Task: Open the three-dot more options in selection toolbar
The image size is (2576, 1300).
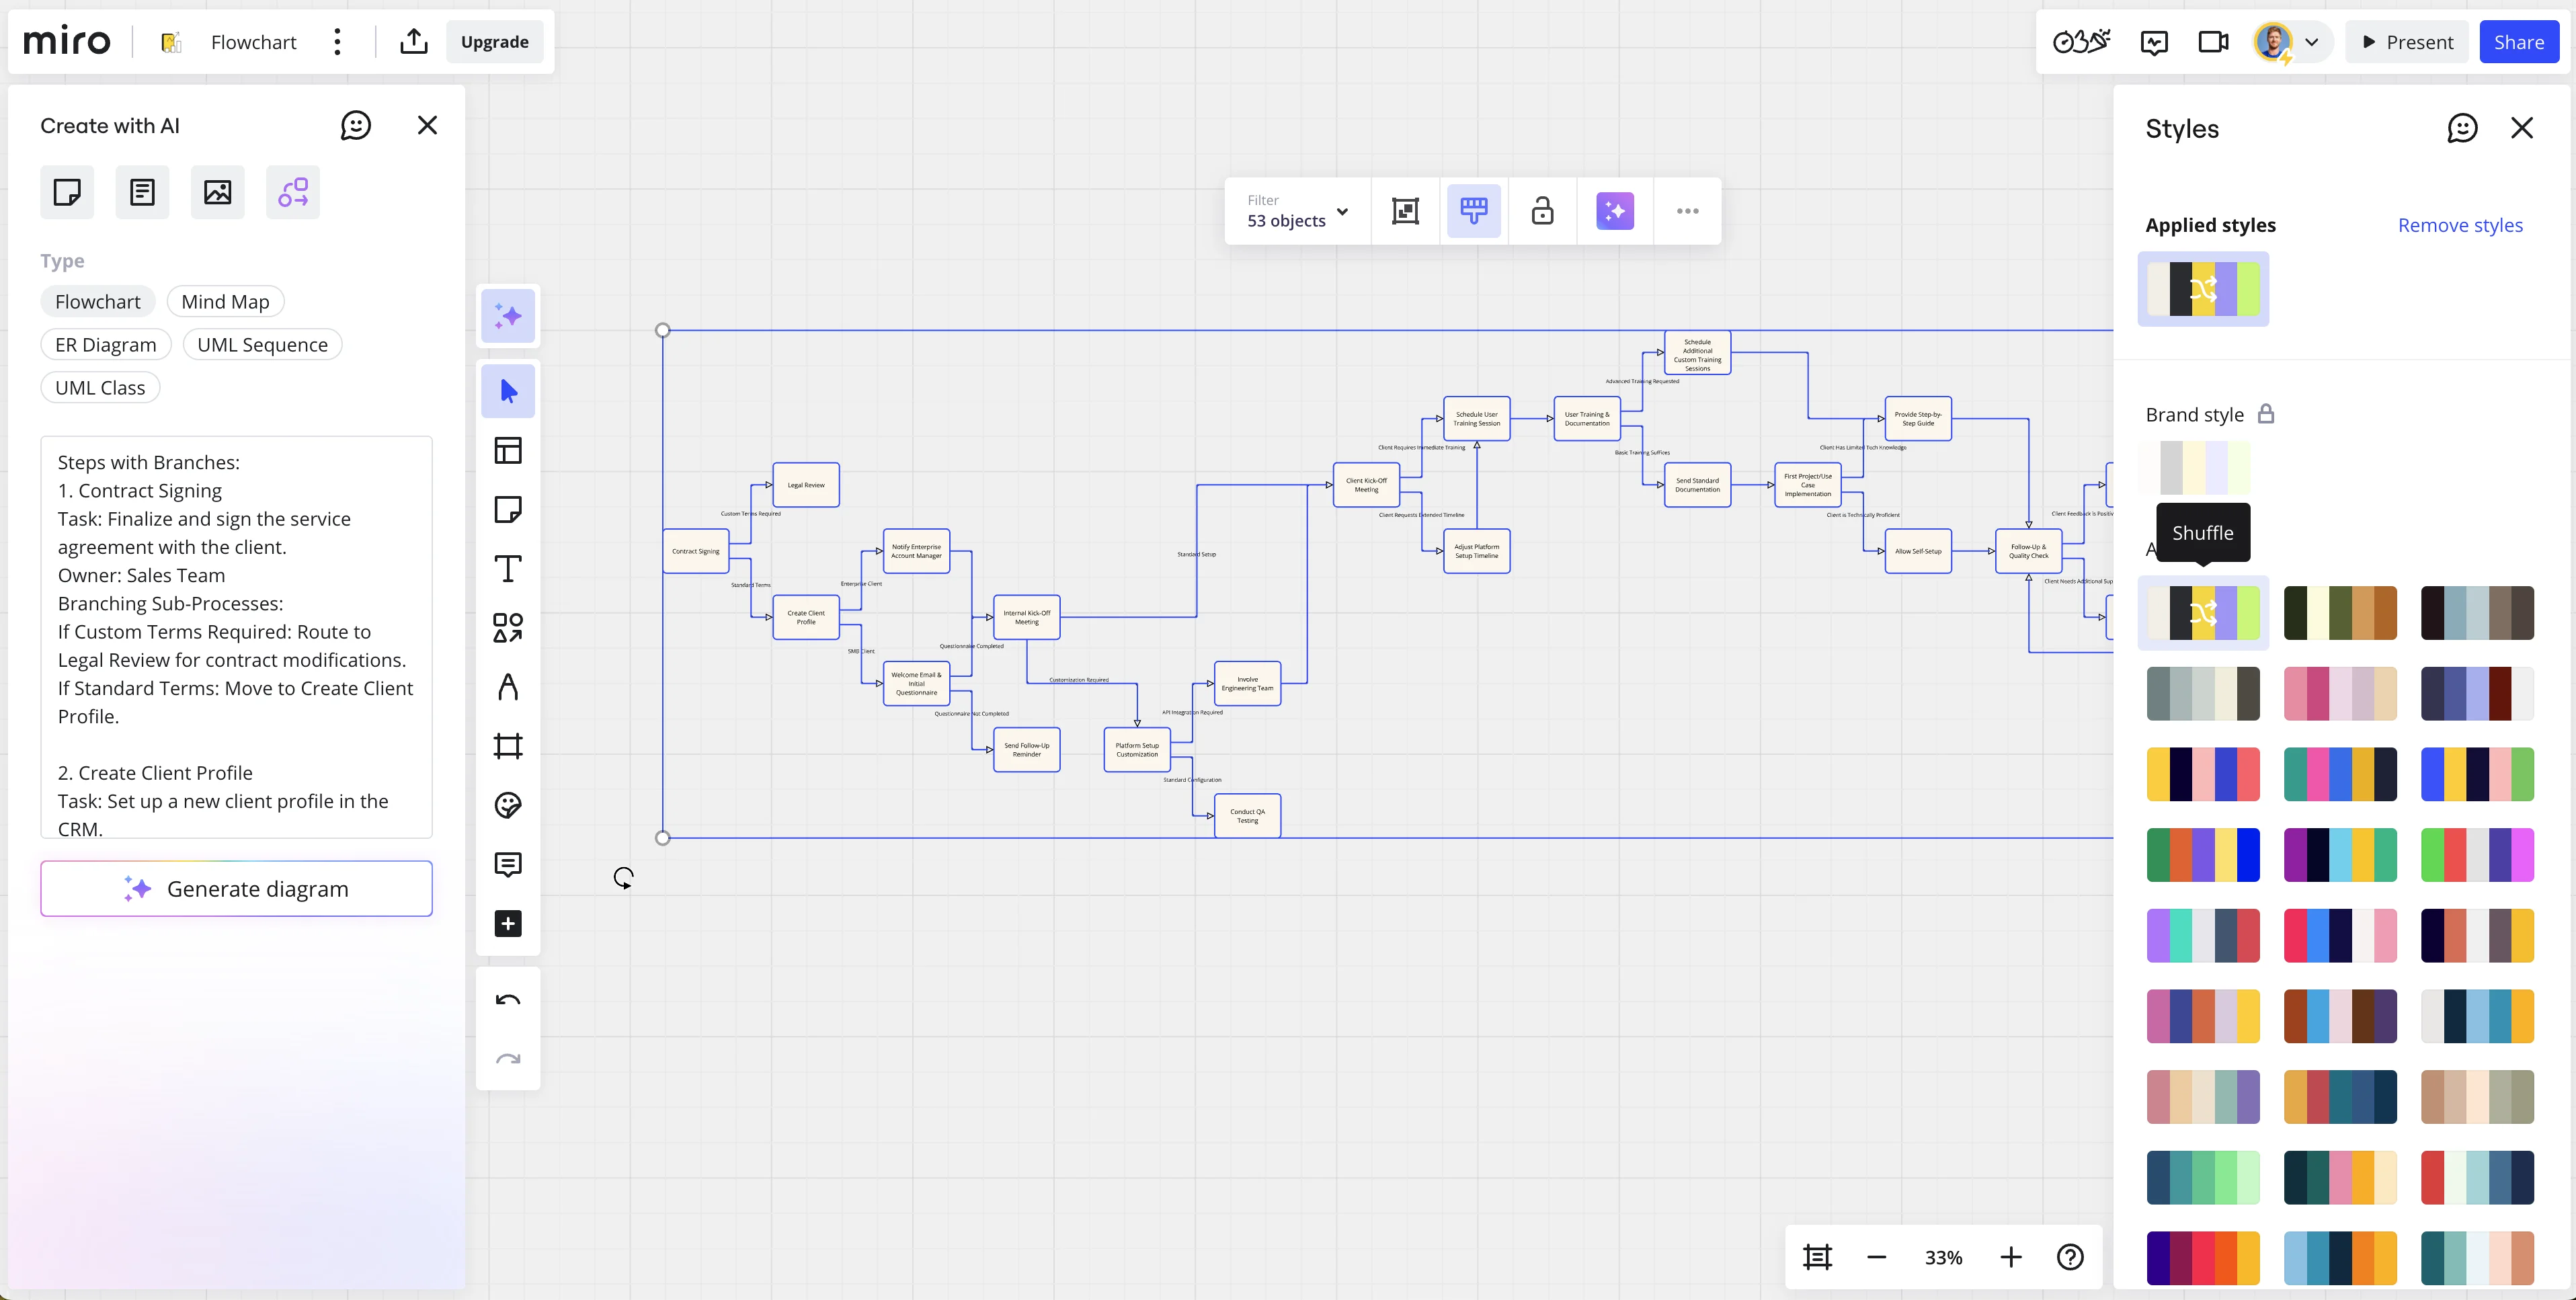Action: pos(1687,211)
